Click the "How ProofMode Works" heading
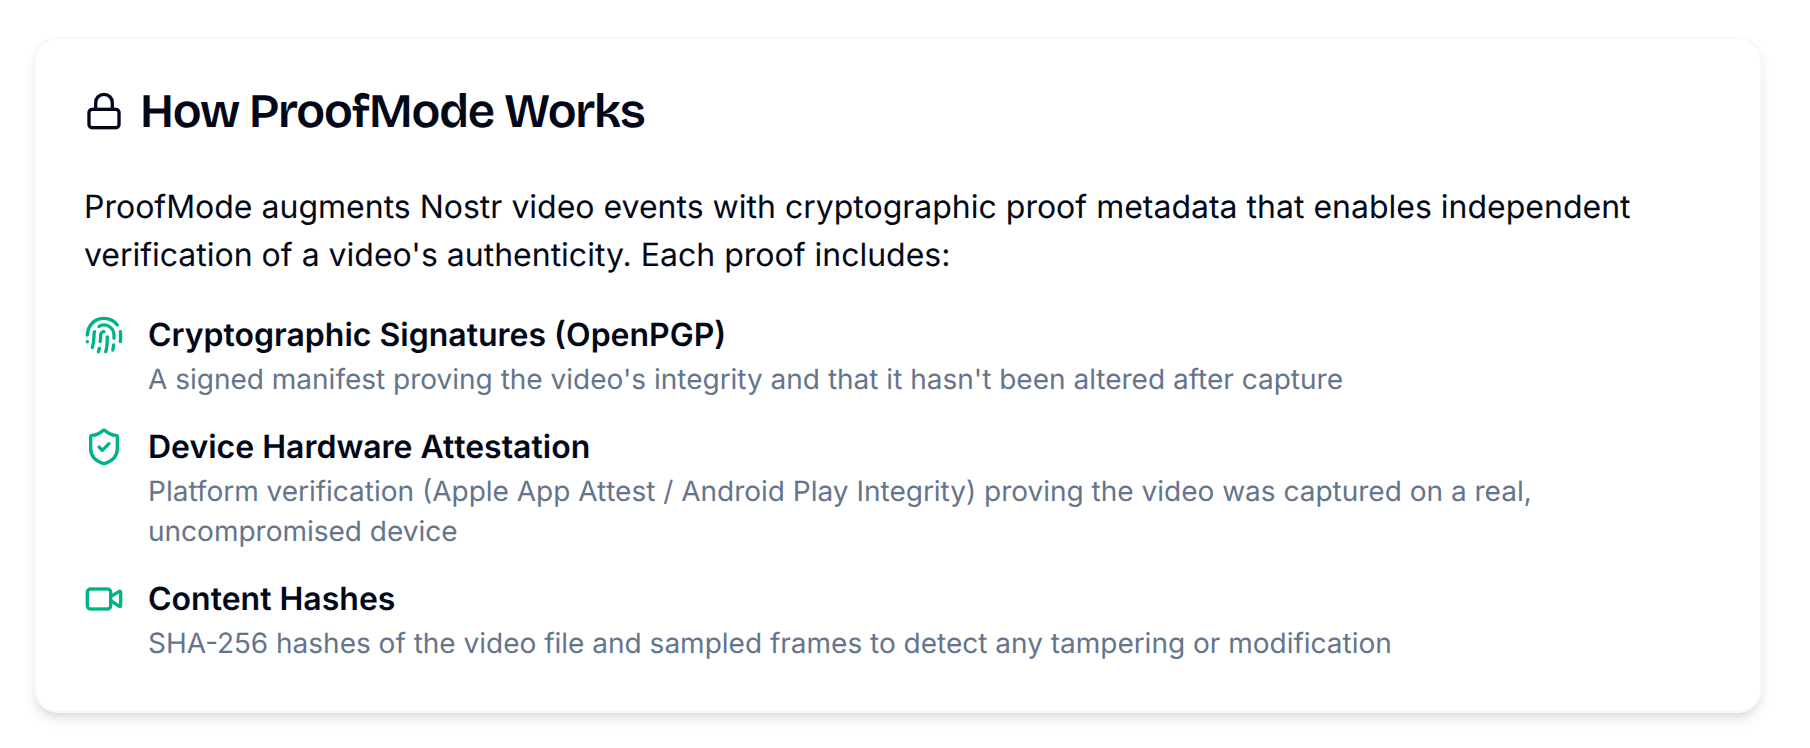The height and width of the screenshot is (748, 1810). coord(392,111)
